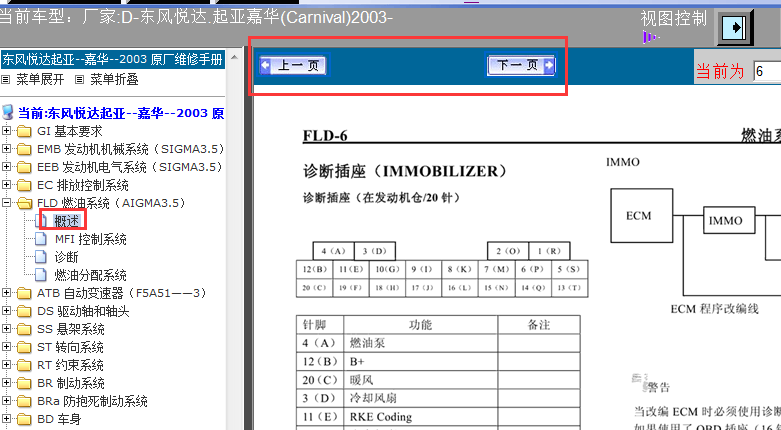Click the EEB folder icon
The height and width of the screenshot is (430, 781).
[x=23, y=167]
